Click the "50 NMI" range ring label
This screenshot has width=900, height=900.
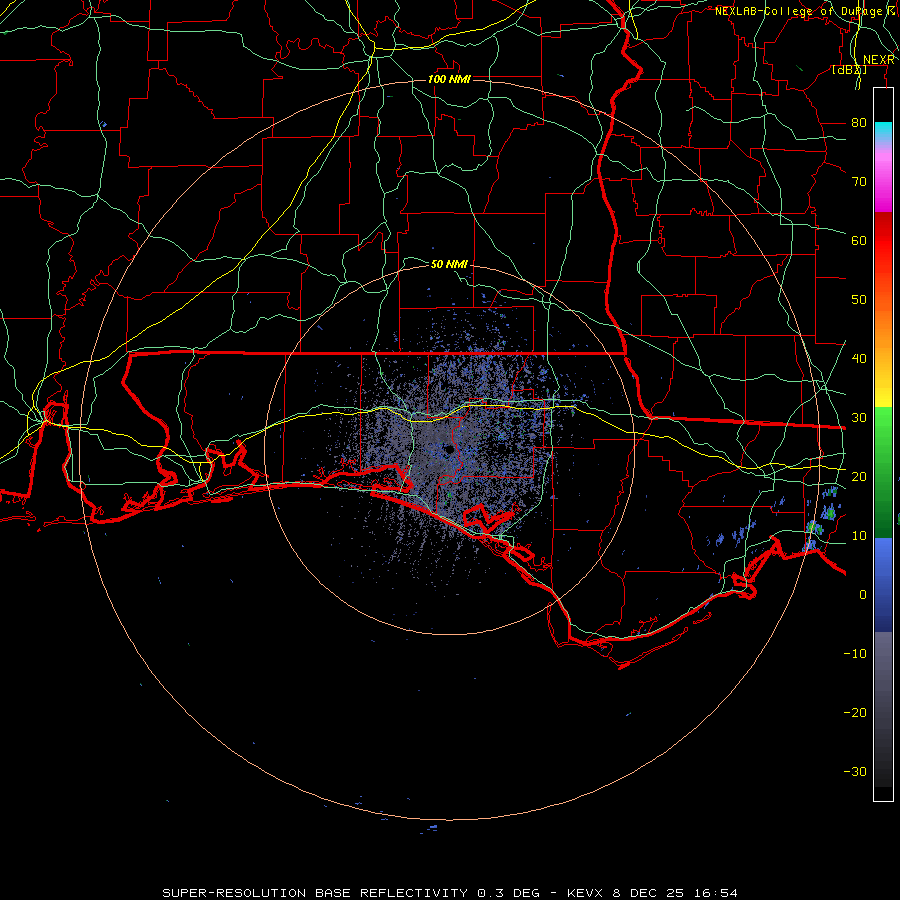pos(449,264)
